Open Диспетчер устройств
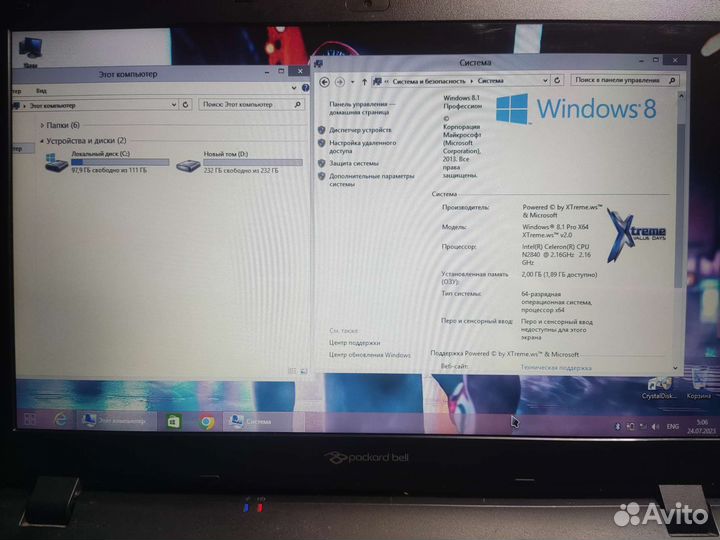This screenshot has height=540, width=720. [360, 130]
